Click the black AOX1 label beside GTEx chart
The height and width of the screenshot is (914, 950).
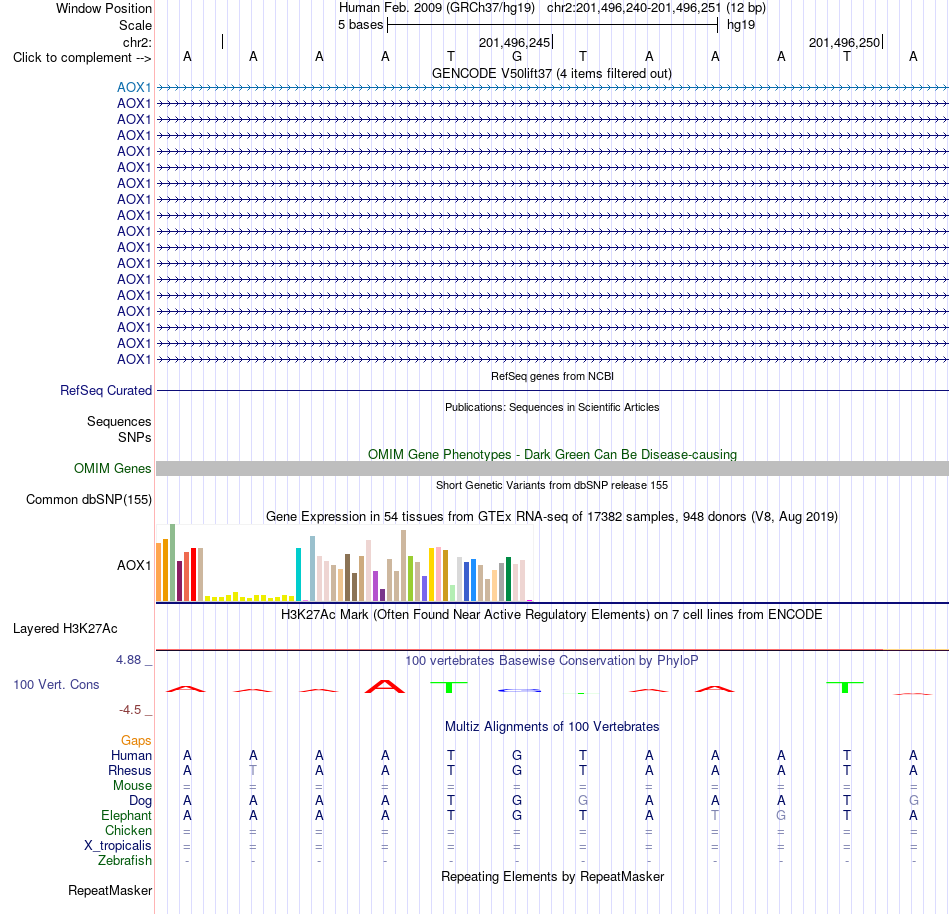[134, 565]
